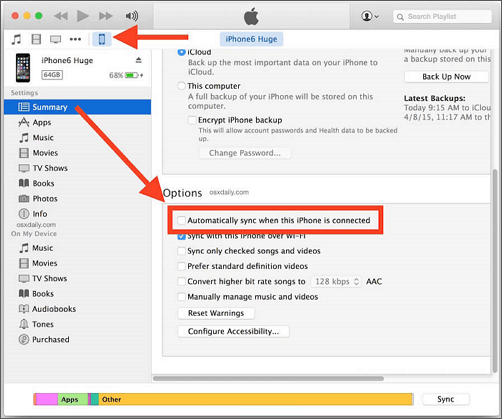Click the Apps segment in storage bar
Viewport: 502px width, 419px height.
pyautogui.click(x=73, y=399)
